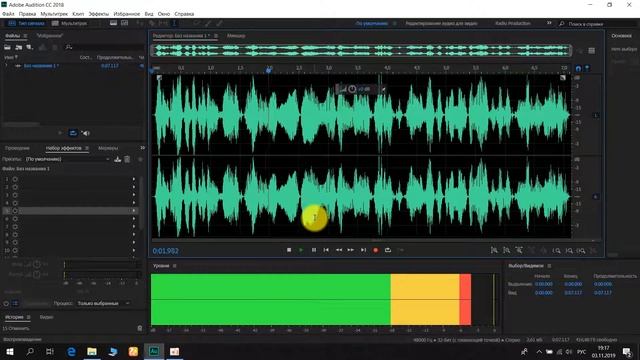
Task: Select Radio Production workspace
Action: point(513,24)
